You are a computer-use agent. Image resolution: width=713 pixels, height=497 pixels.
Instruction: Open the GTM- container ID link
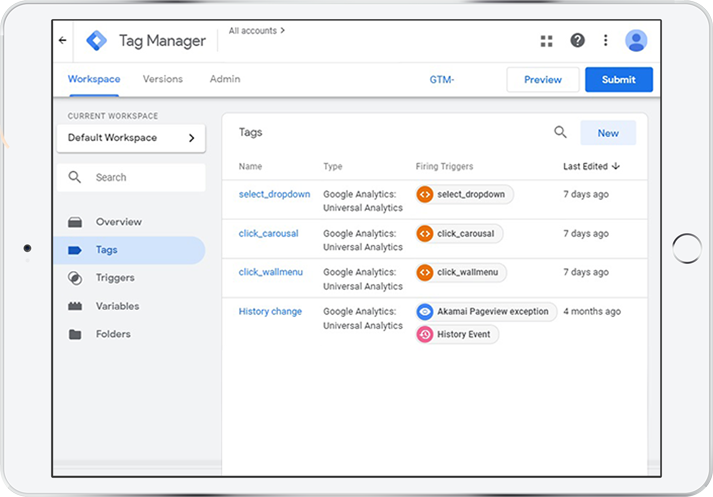(x=442, y=80)
